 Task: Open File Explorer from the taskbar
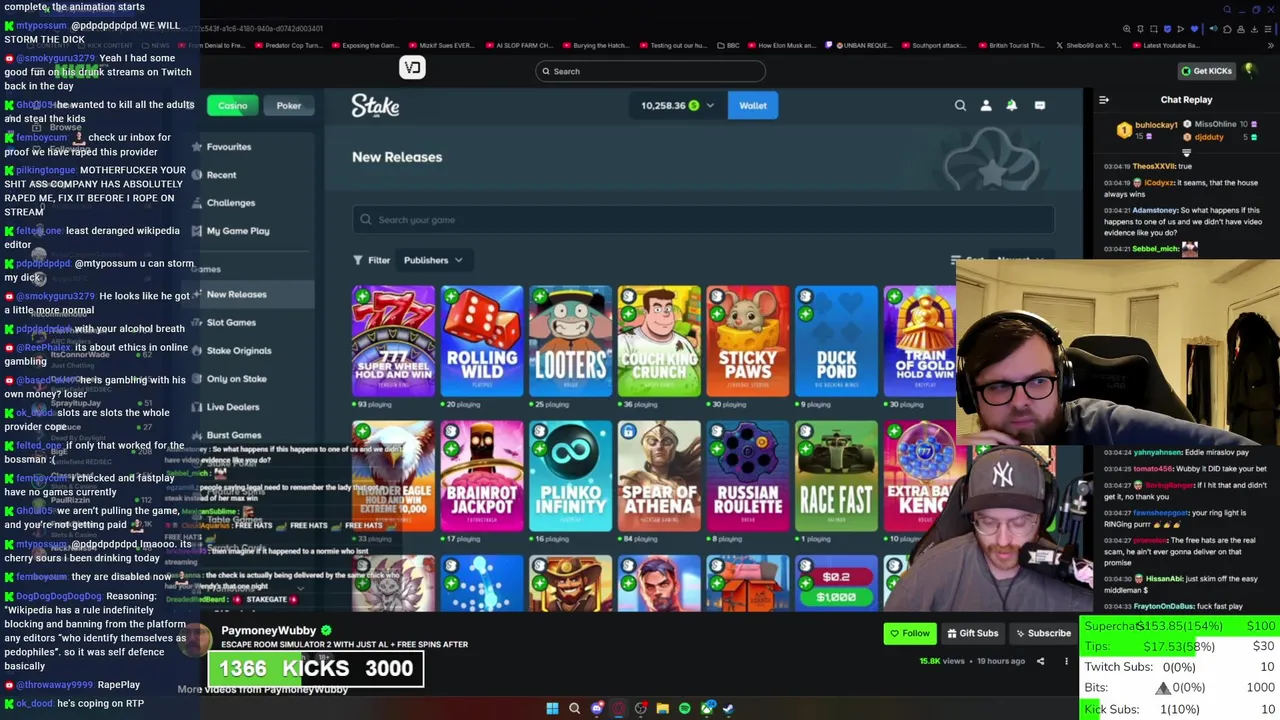pos(662,708)
